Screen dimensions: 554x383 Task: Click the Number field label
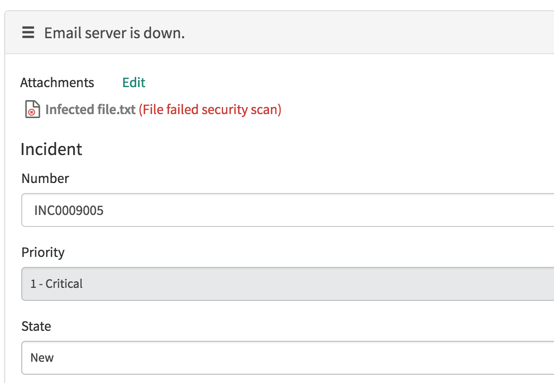point(45,178)
